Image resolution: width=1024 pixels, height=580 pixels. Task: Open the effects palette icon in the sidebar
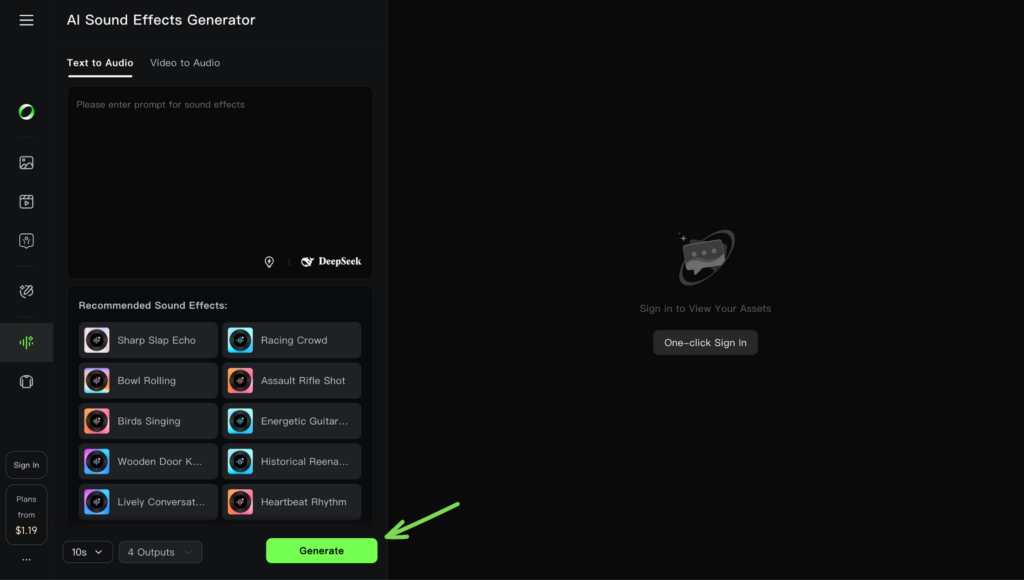click(x=26, y=291)
